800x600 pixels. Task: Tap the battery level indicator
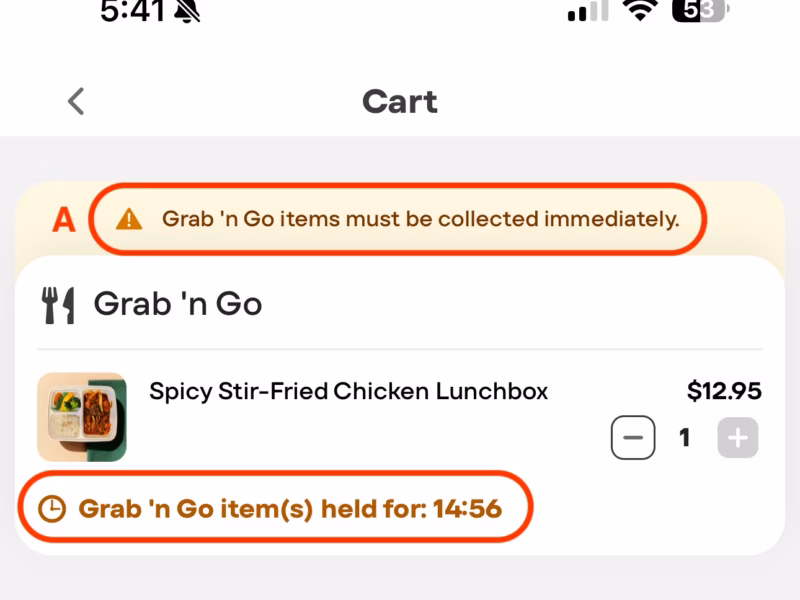pyautogui.click(x=701, y=10)
